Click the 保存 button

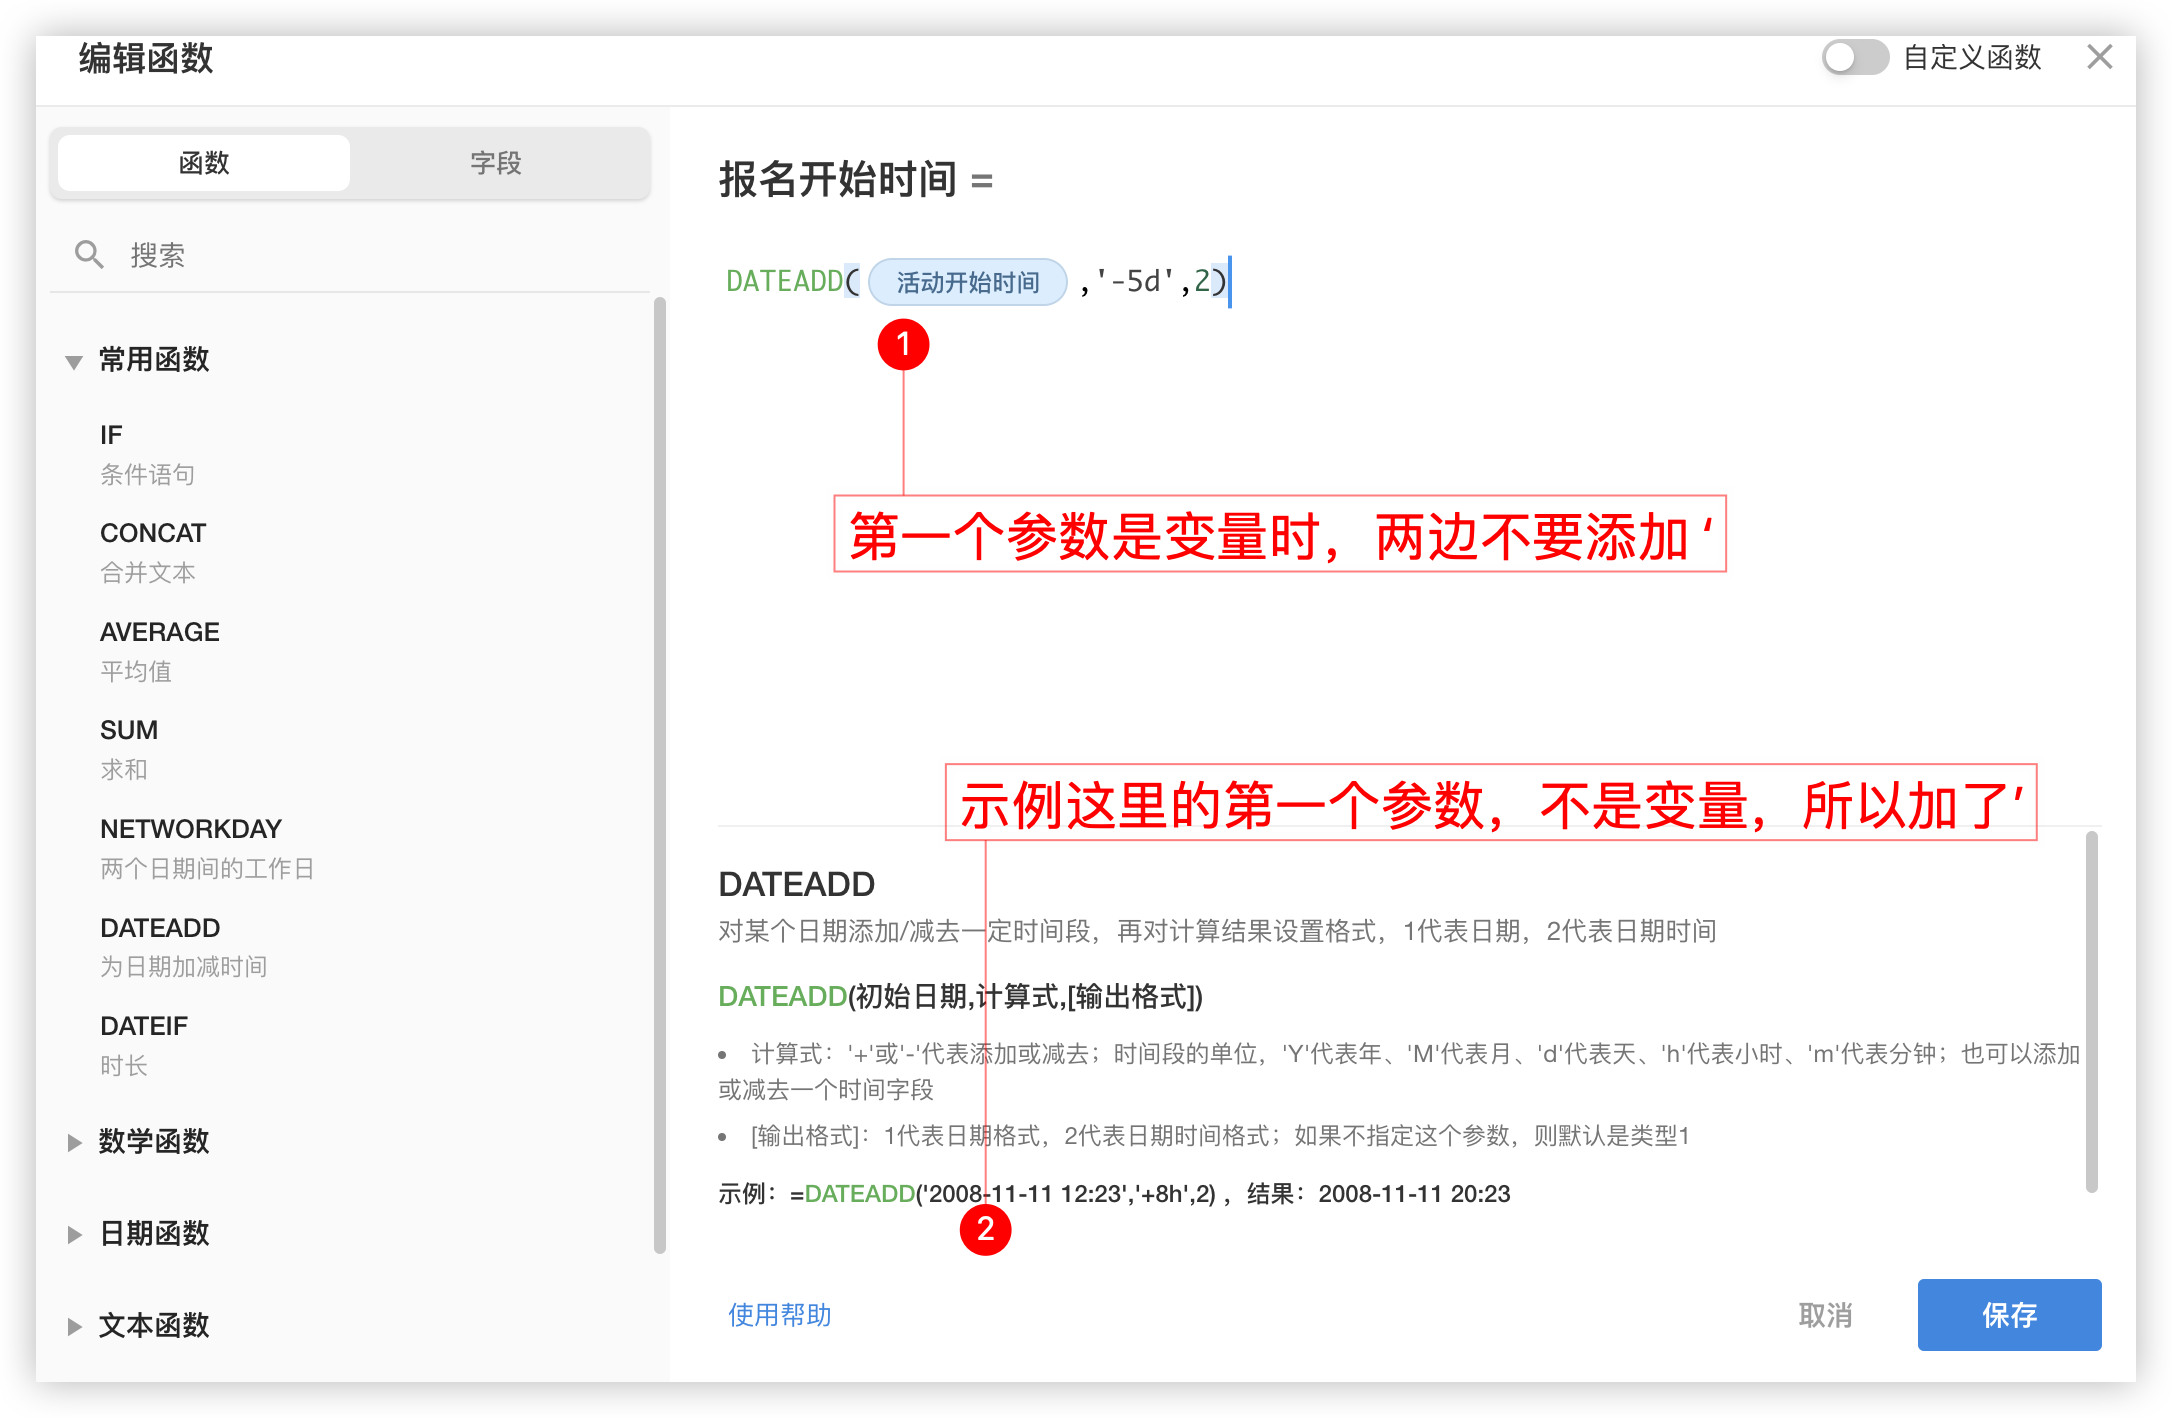pyautogui.click(x=2008, y=1314)
